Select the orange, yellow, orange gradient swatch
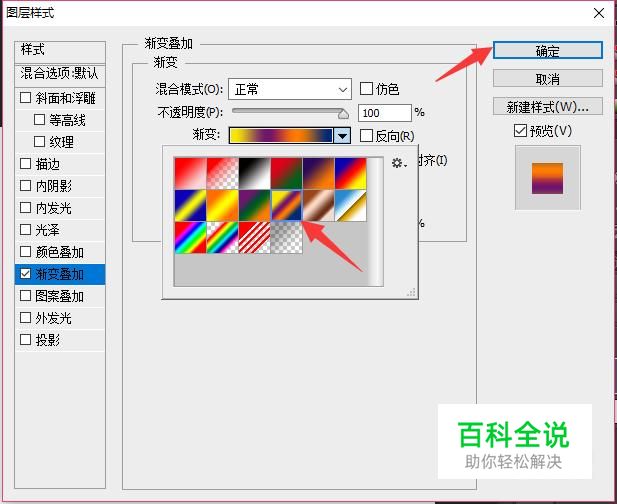The height and width of the screenshot is (504, 617). (223, 205)
